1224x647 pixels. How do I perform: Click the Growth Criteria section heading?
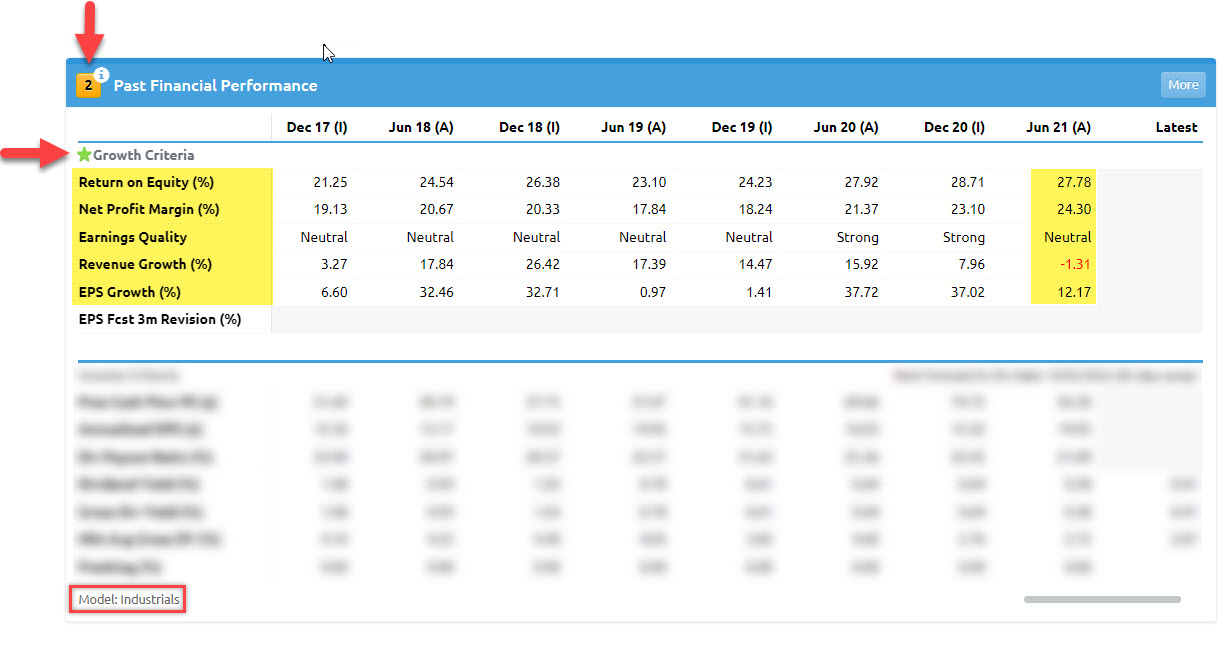143,155
